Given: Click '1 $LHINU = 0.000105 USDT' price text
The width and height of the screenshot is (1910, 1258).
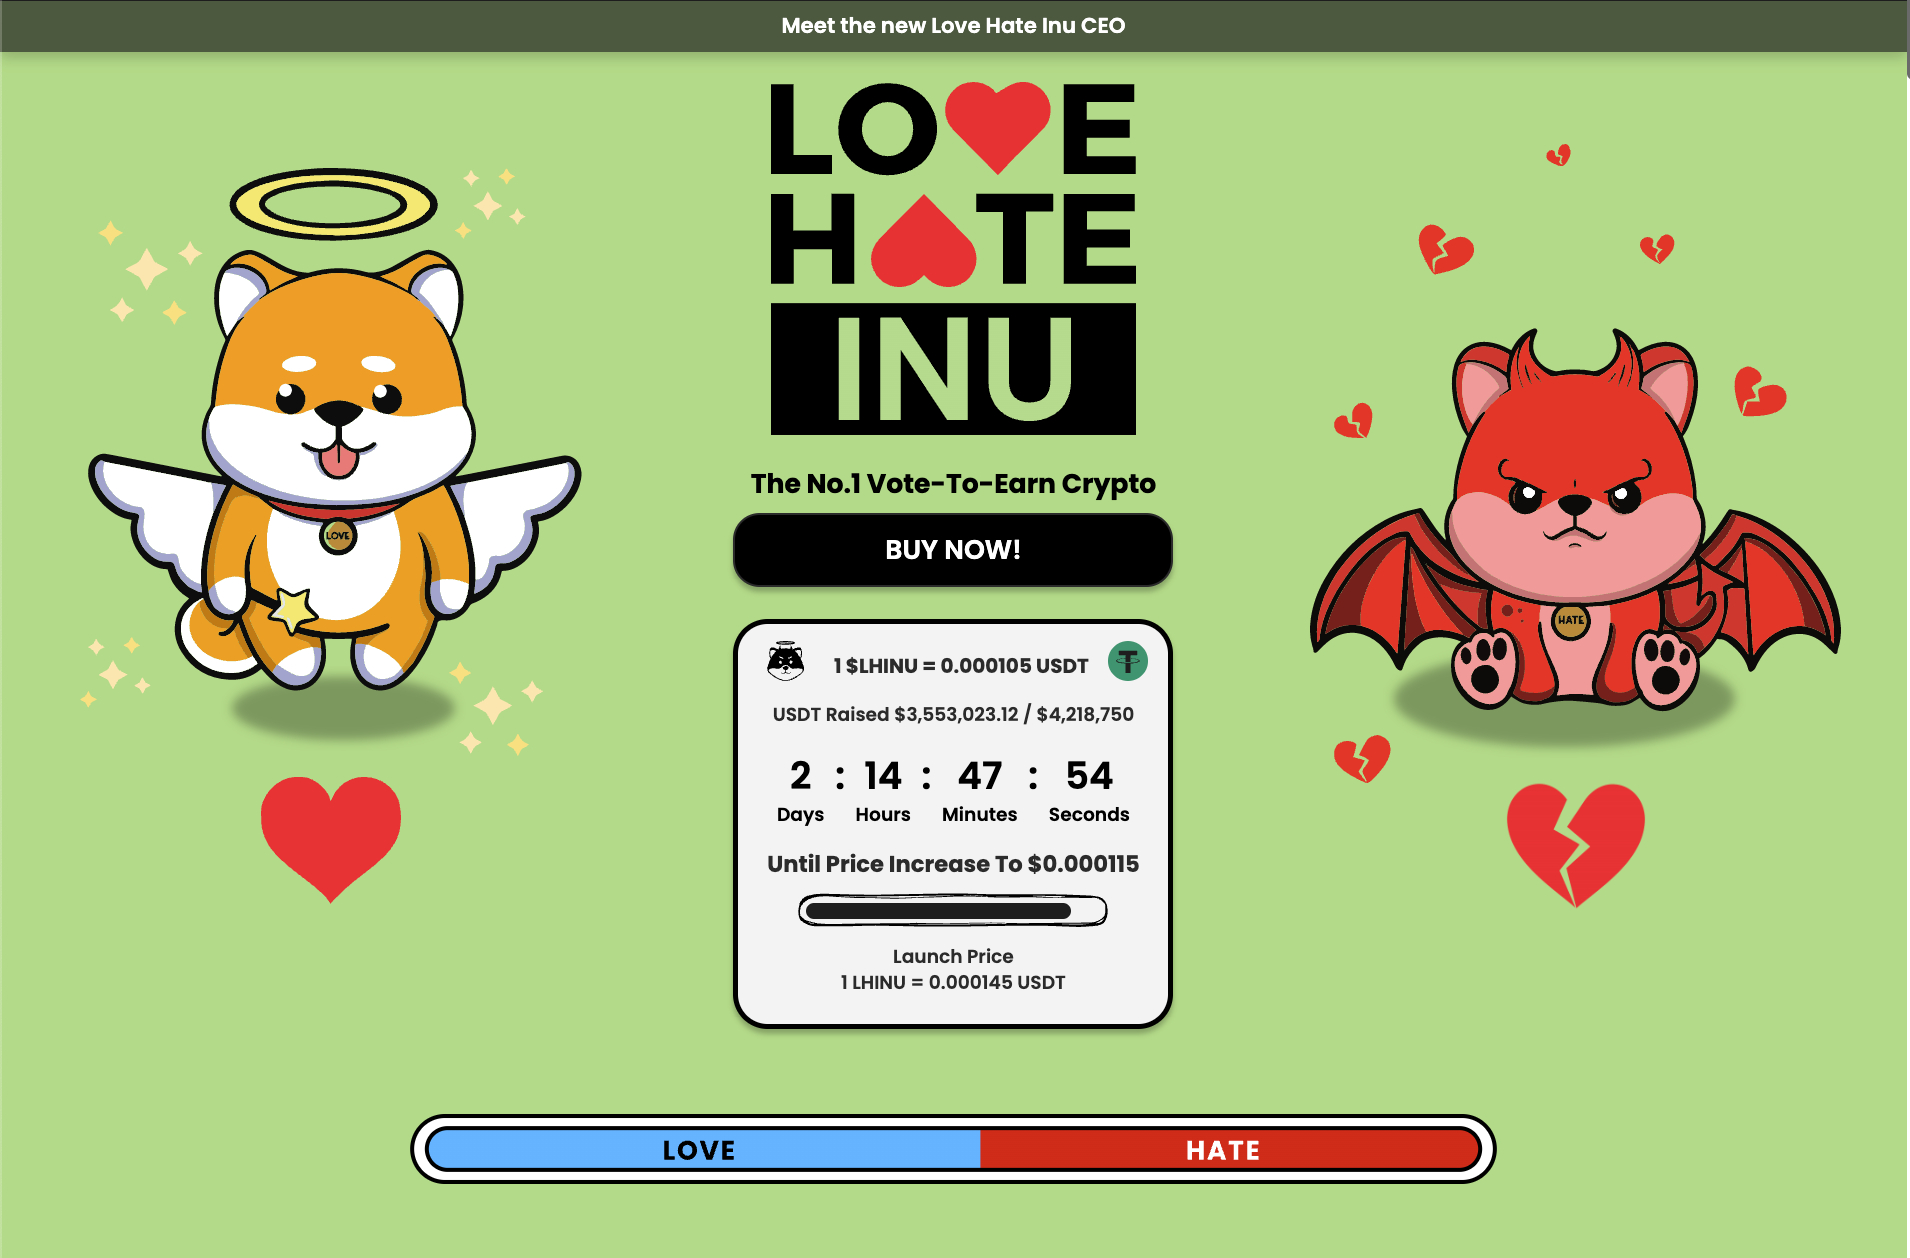Looking at the screenshot, I should point(960,666).
